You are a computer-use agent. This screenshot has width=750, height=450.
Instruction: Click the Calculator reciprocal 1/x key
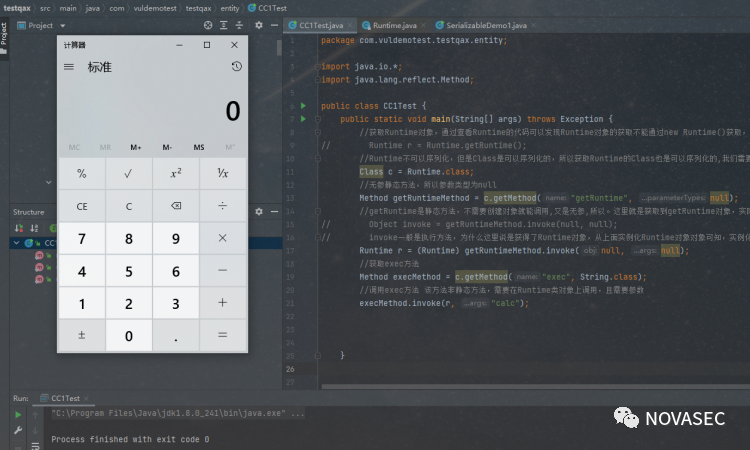coord(222,174)
